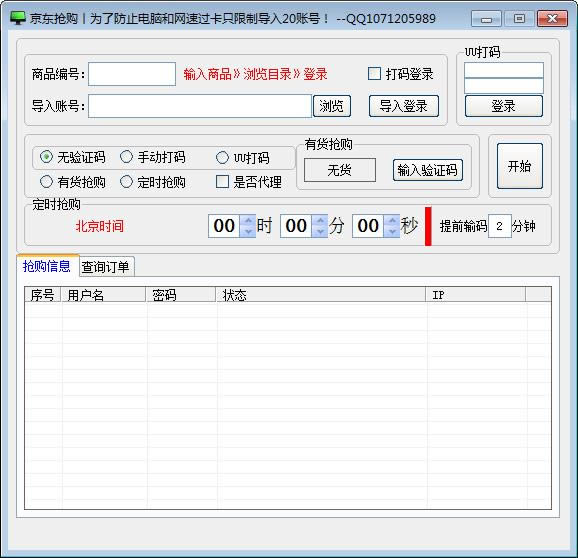578x558 pixels.
Task: Click the 登录 button under UU打码
Action: click(504, 106)
